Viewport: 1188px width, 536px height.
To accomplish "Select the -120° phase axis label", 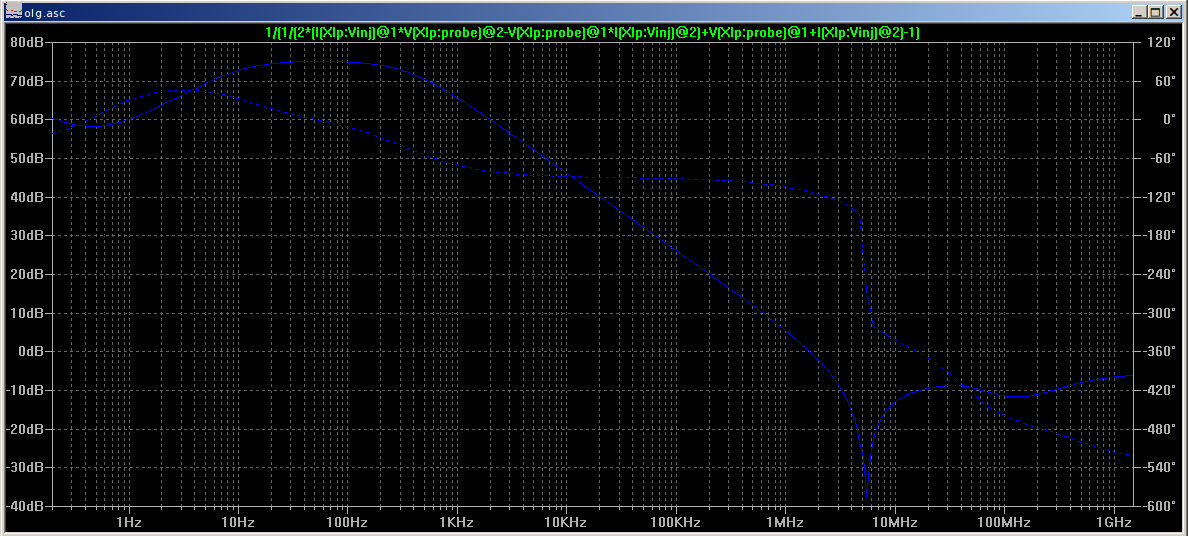I will (1160, 196).
